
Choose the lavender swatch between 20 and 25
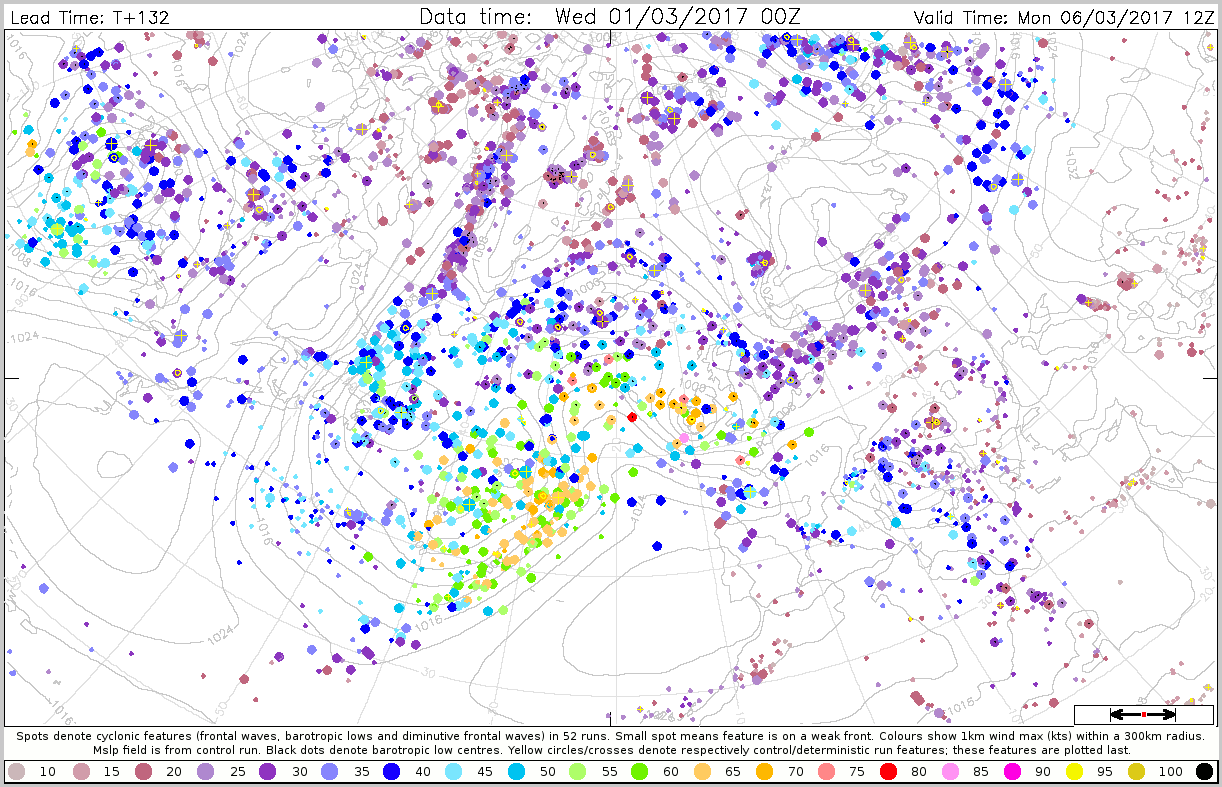206,771
